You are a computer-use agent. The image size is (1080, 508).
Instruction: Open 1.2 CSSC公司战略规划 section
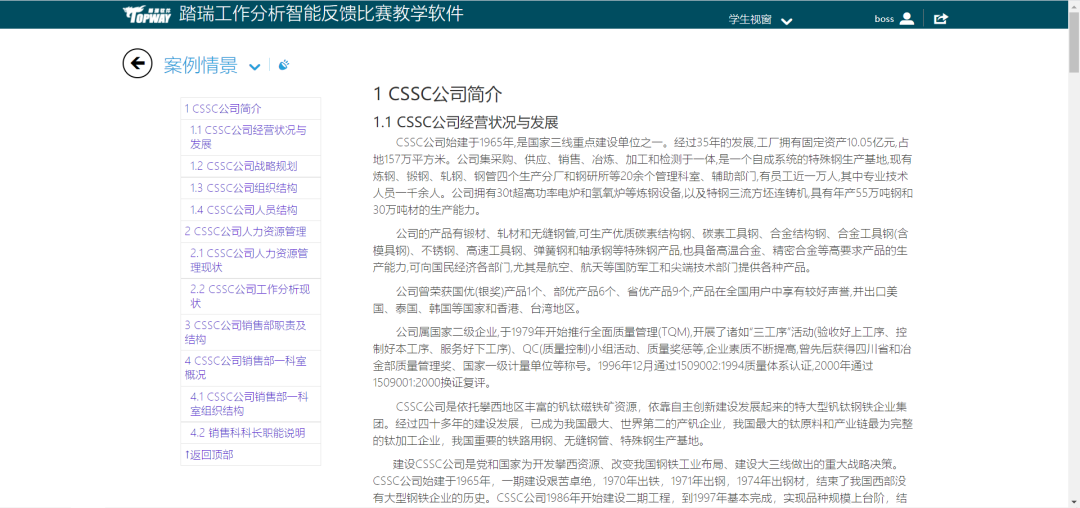pyautogui.click(x=244, y=165)
